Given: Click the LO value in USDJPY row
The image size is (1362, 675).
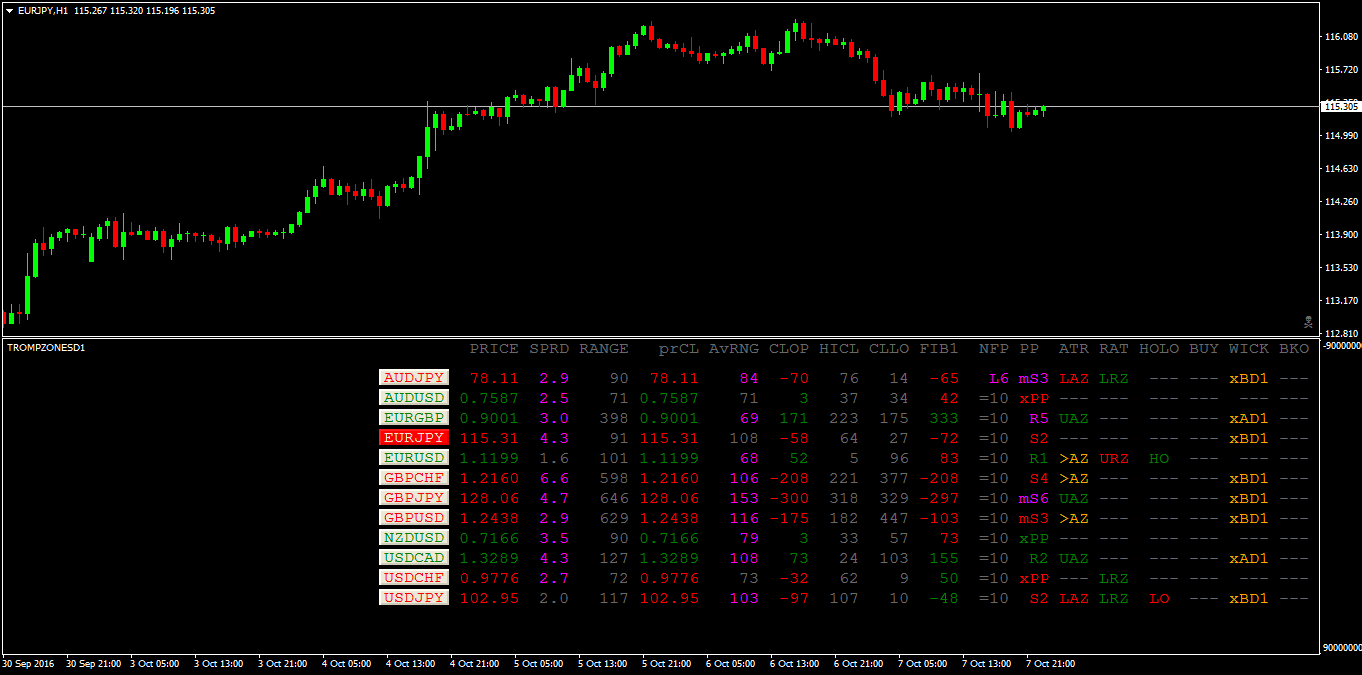Looking at the screenshot, I should tap(1159, 599).
